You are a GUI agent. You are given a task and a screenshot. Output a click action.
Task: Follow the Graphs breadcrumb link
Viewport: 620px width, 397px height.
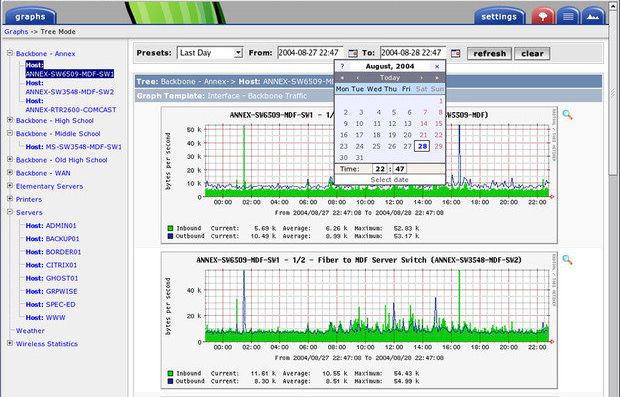coord(16,32)
